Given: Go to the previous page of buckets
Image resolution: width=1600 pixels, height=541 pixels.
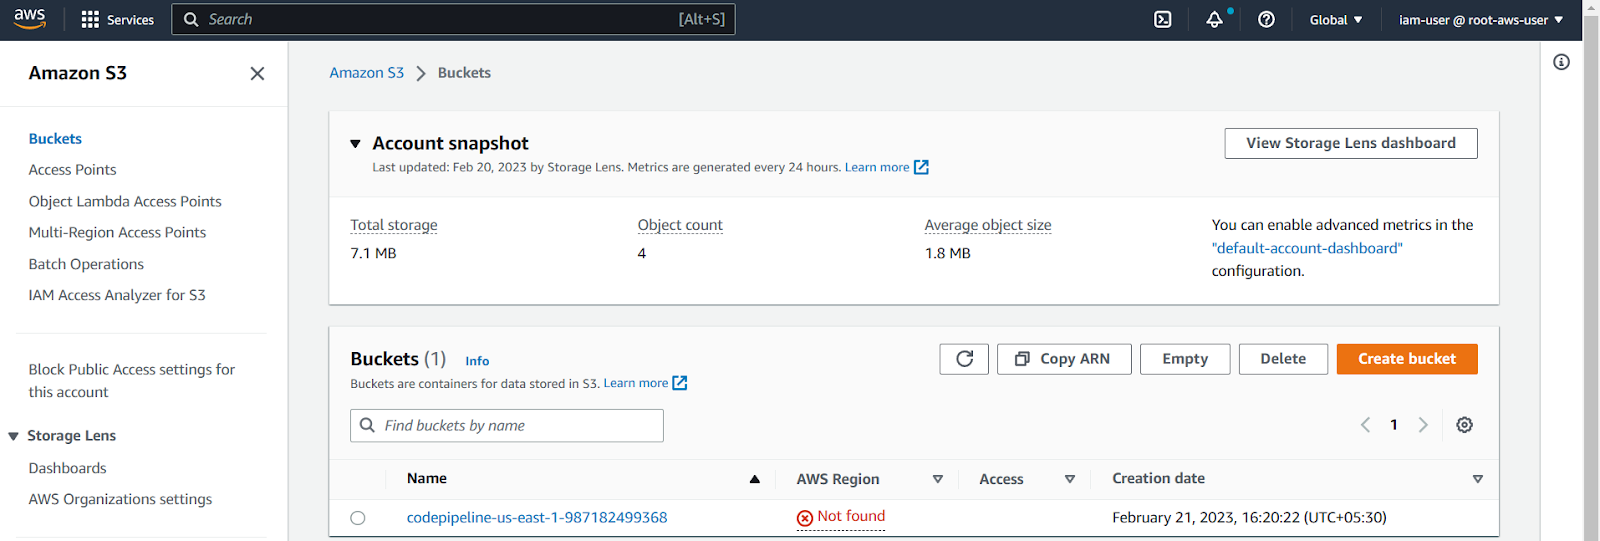Looking at the screenshot, I should pos(1365,425).
